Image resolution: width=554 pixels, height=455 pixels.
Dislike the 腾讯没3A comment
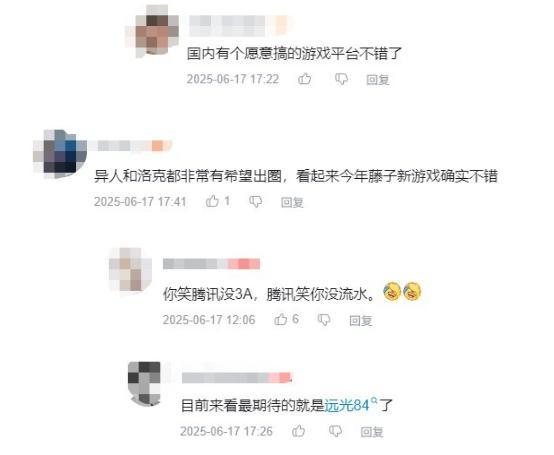(324, 320)
